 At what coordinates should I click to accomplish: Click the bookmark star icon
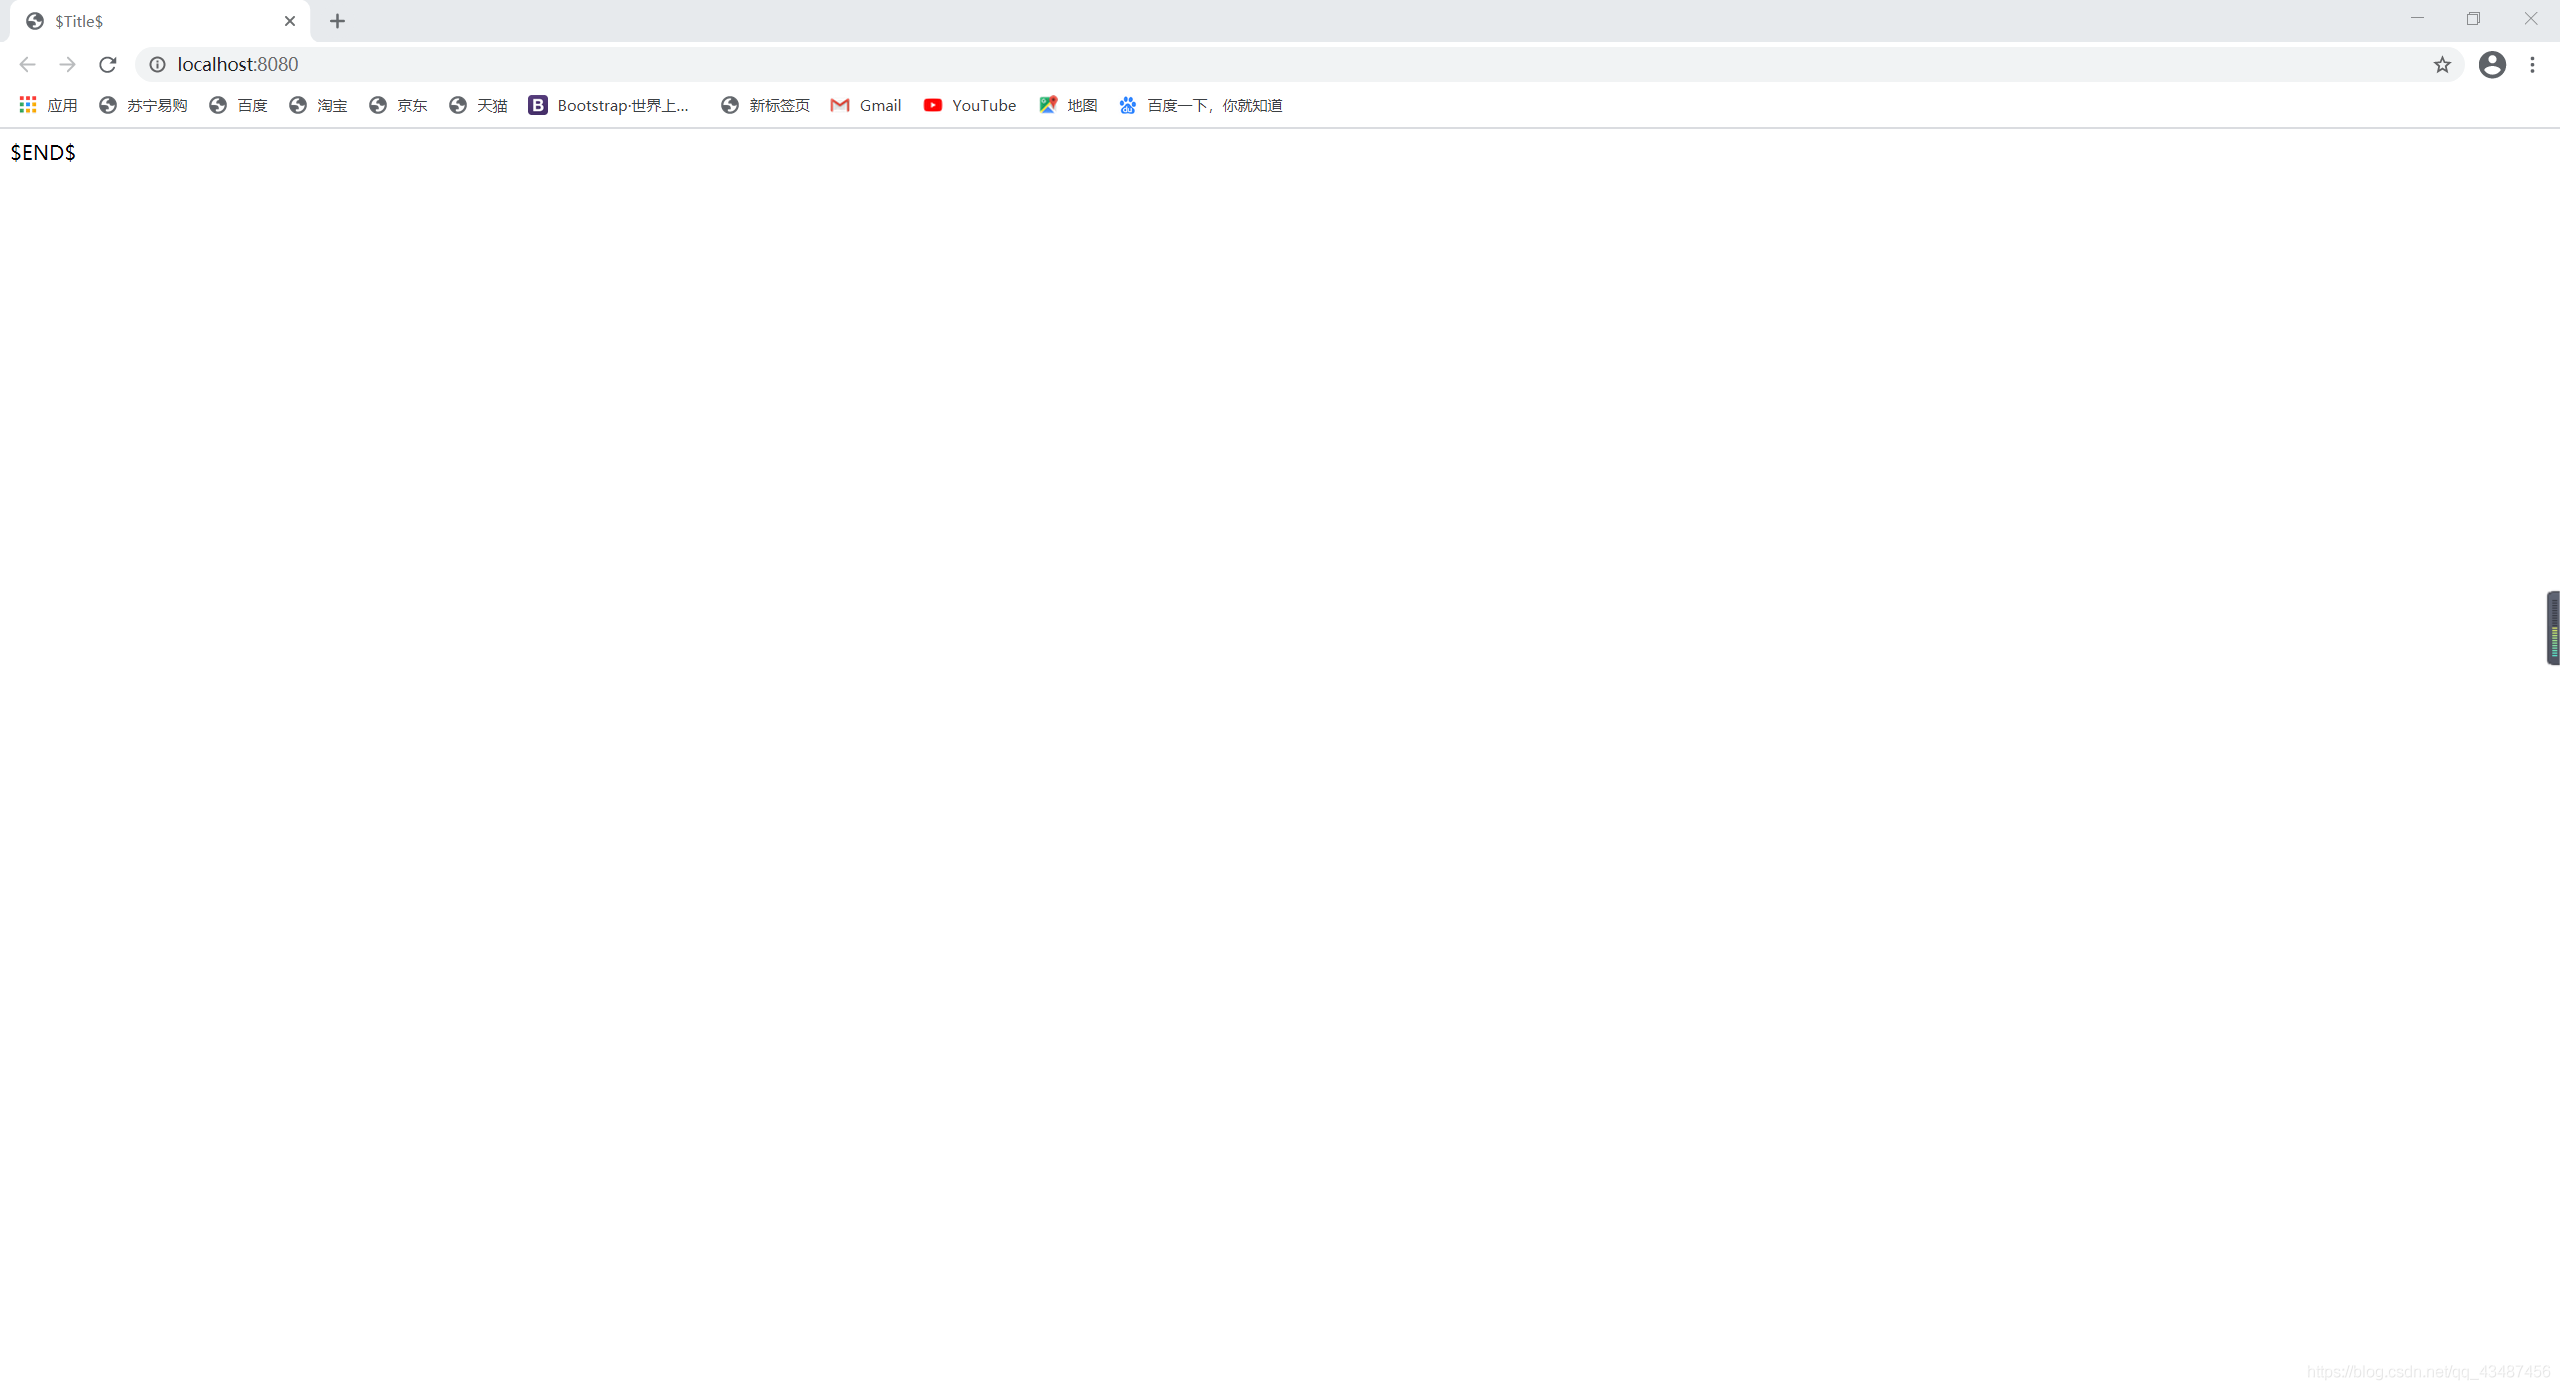pos(2442,63)
